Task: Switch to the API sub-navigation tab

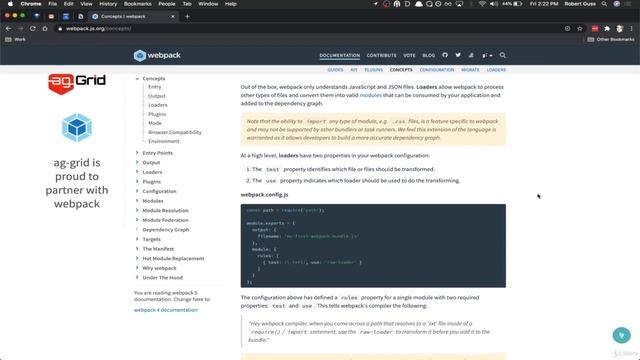Action: click(353, 70)
